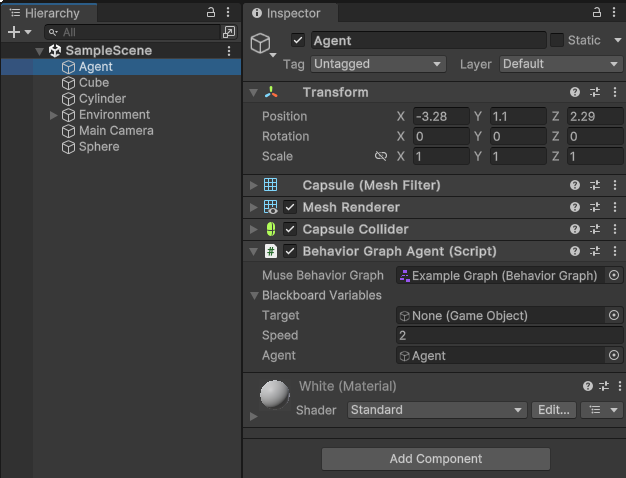Collapse the SampleScene foldout
The width and height of the screenshot is (626, 478).
pyautogui.click(x=39, y=51)
